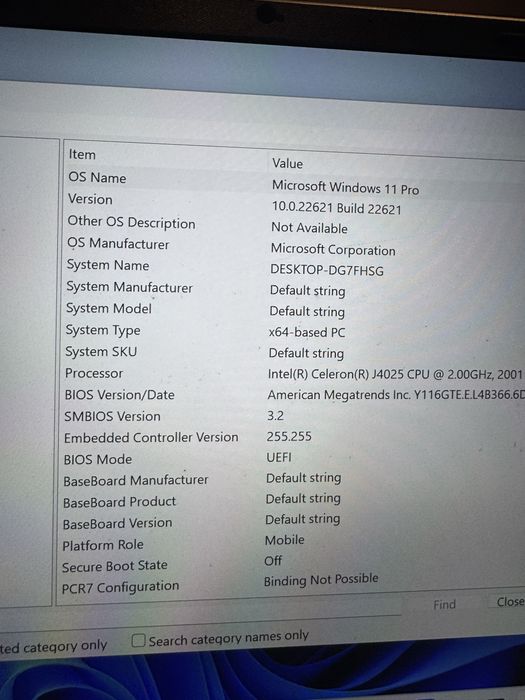Click the Close button
The height and width of the screenshot is (700, 525).
[x=510, y=602]
